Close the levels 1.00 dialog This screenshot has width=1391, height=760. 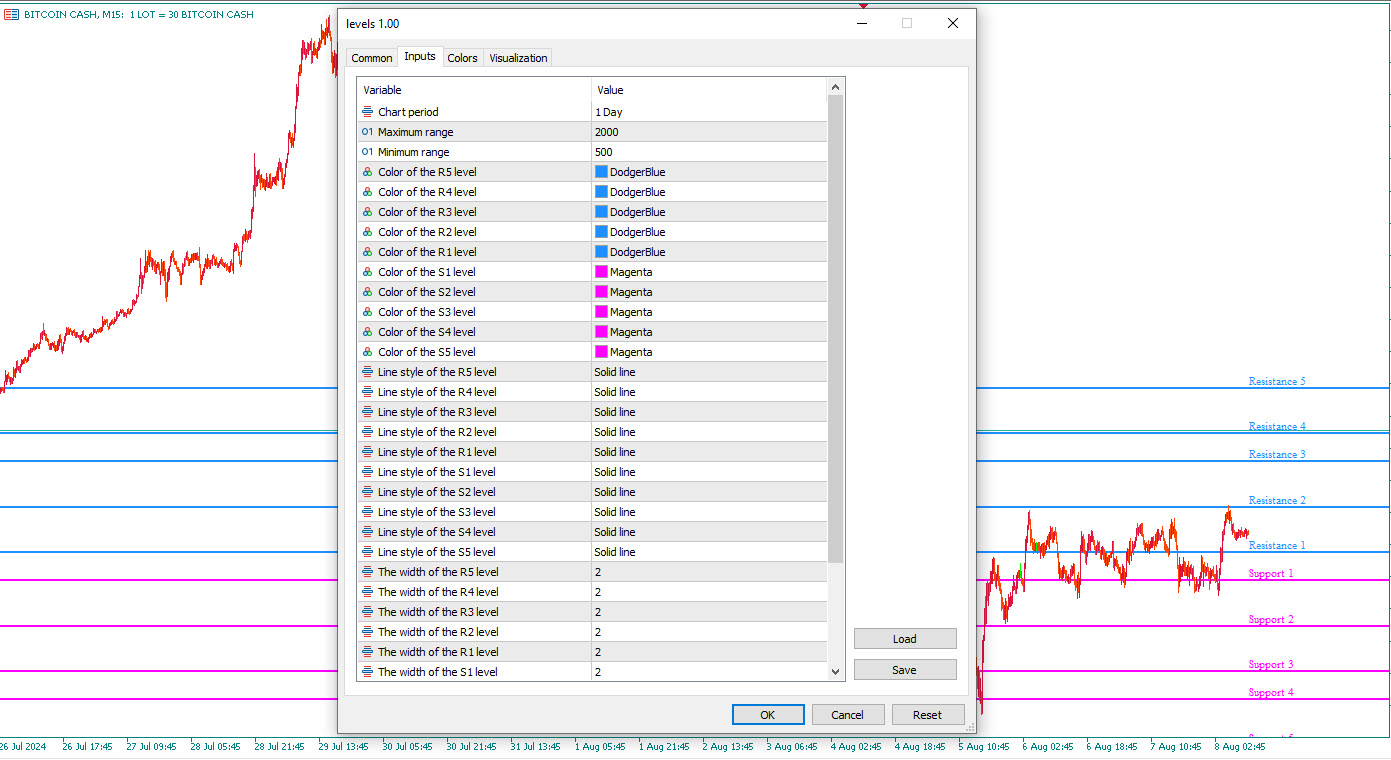point(952,23)
